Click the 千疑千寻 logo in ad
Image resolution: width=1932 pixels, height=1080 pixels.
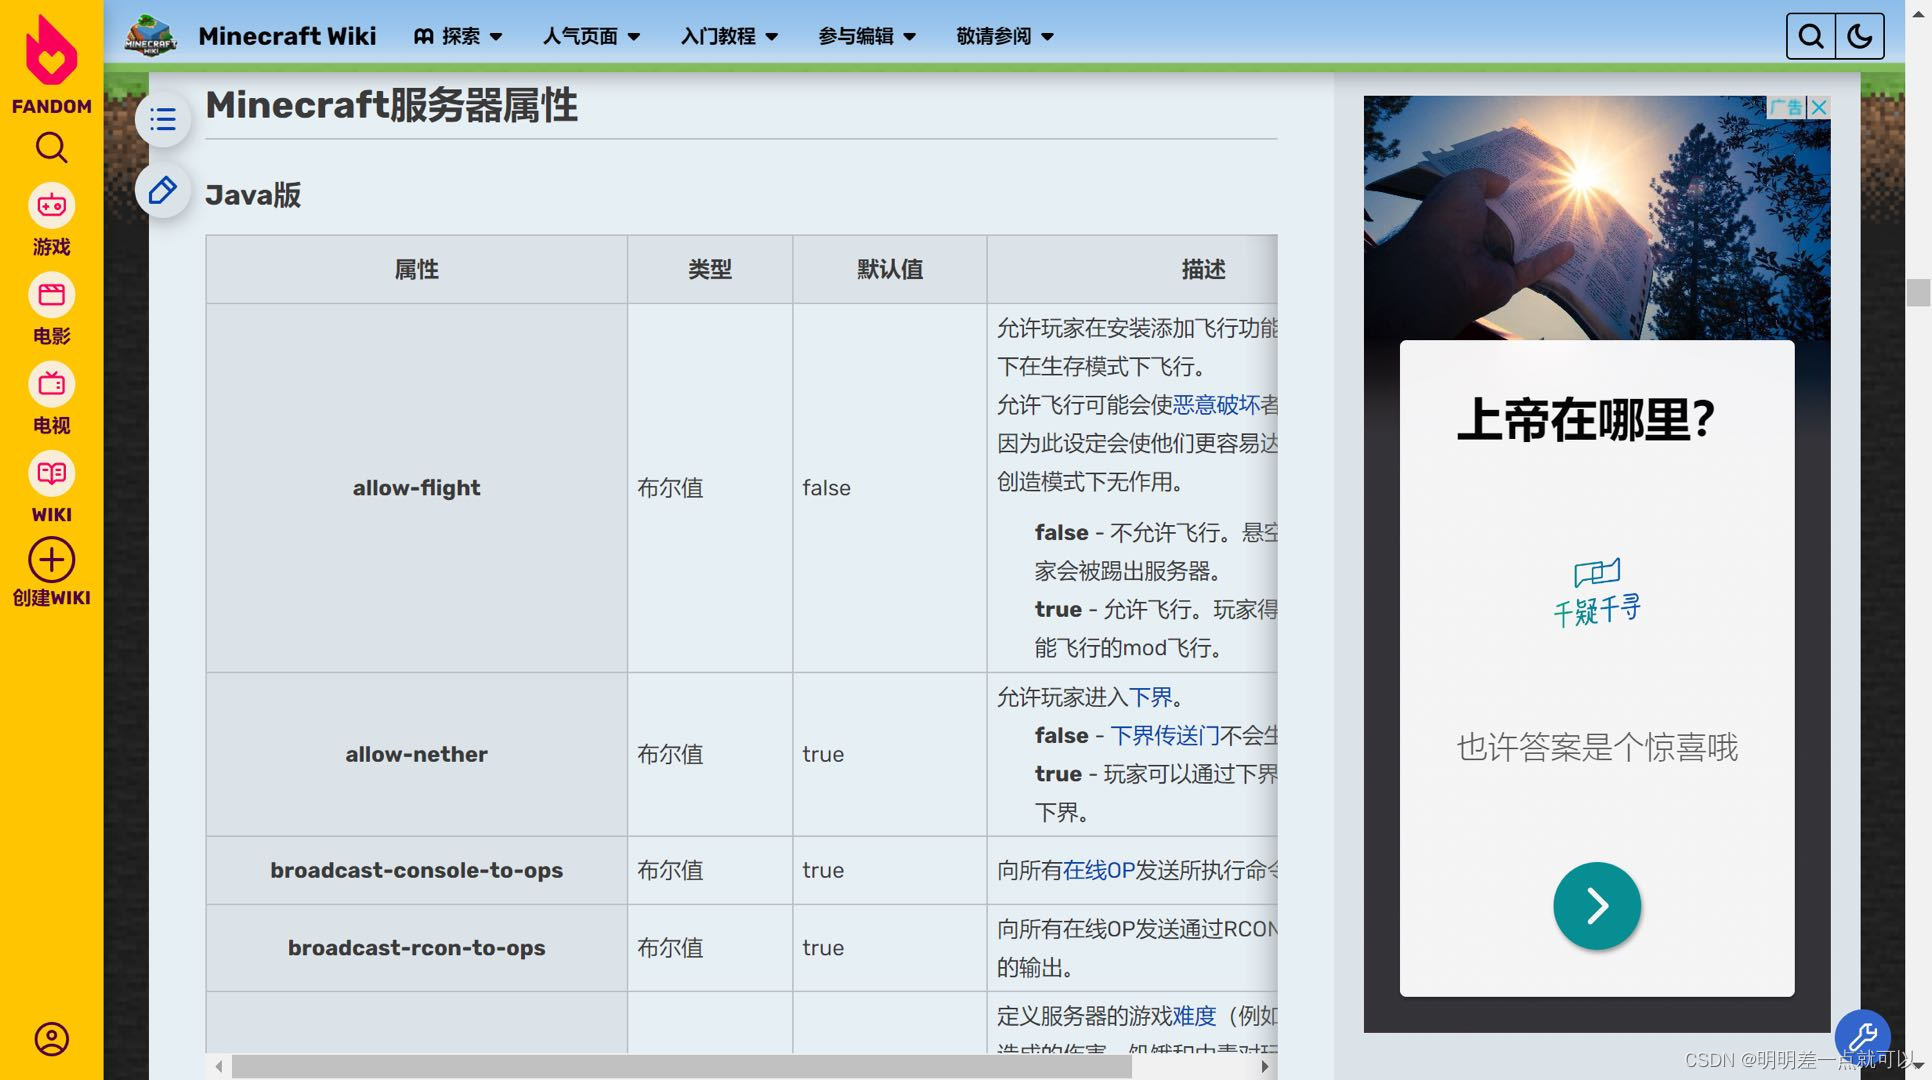click(1597, 594)
